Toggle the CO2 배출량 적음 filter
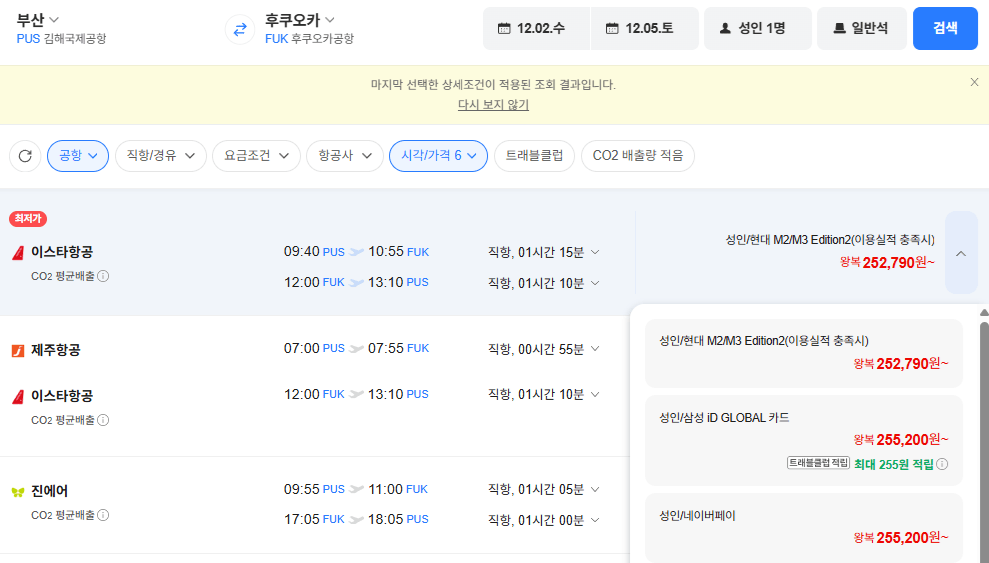The image size is (989, 563). click(x=638, y=156)
